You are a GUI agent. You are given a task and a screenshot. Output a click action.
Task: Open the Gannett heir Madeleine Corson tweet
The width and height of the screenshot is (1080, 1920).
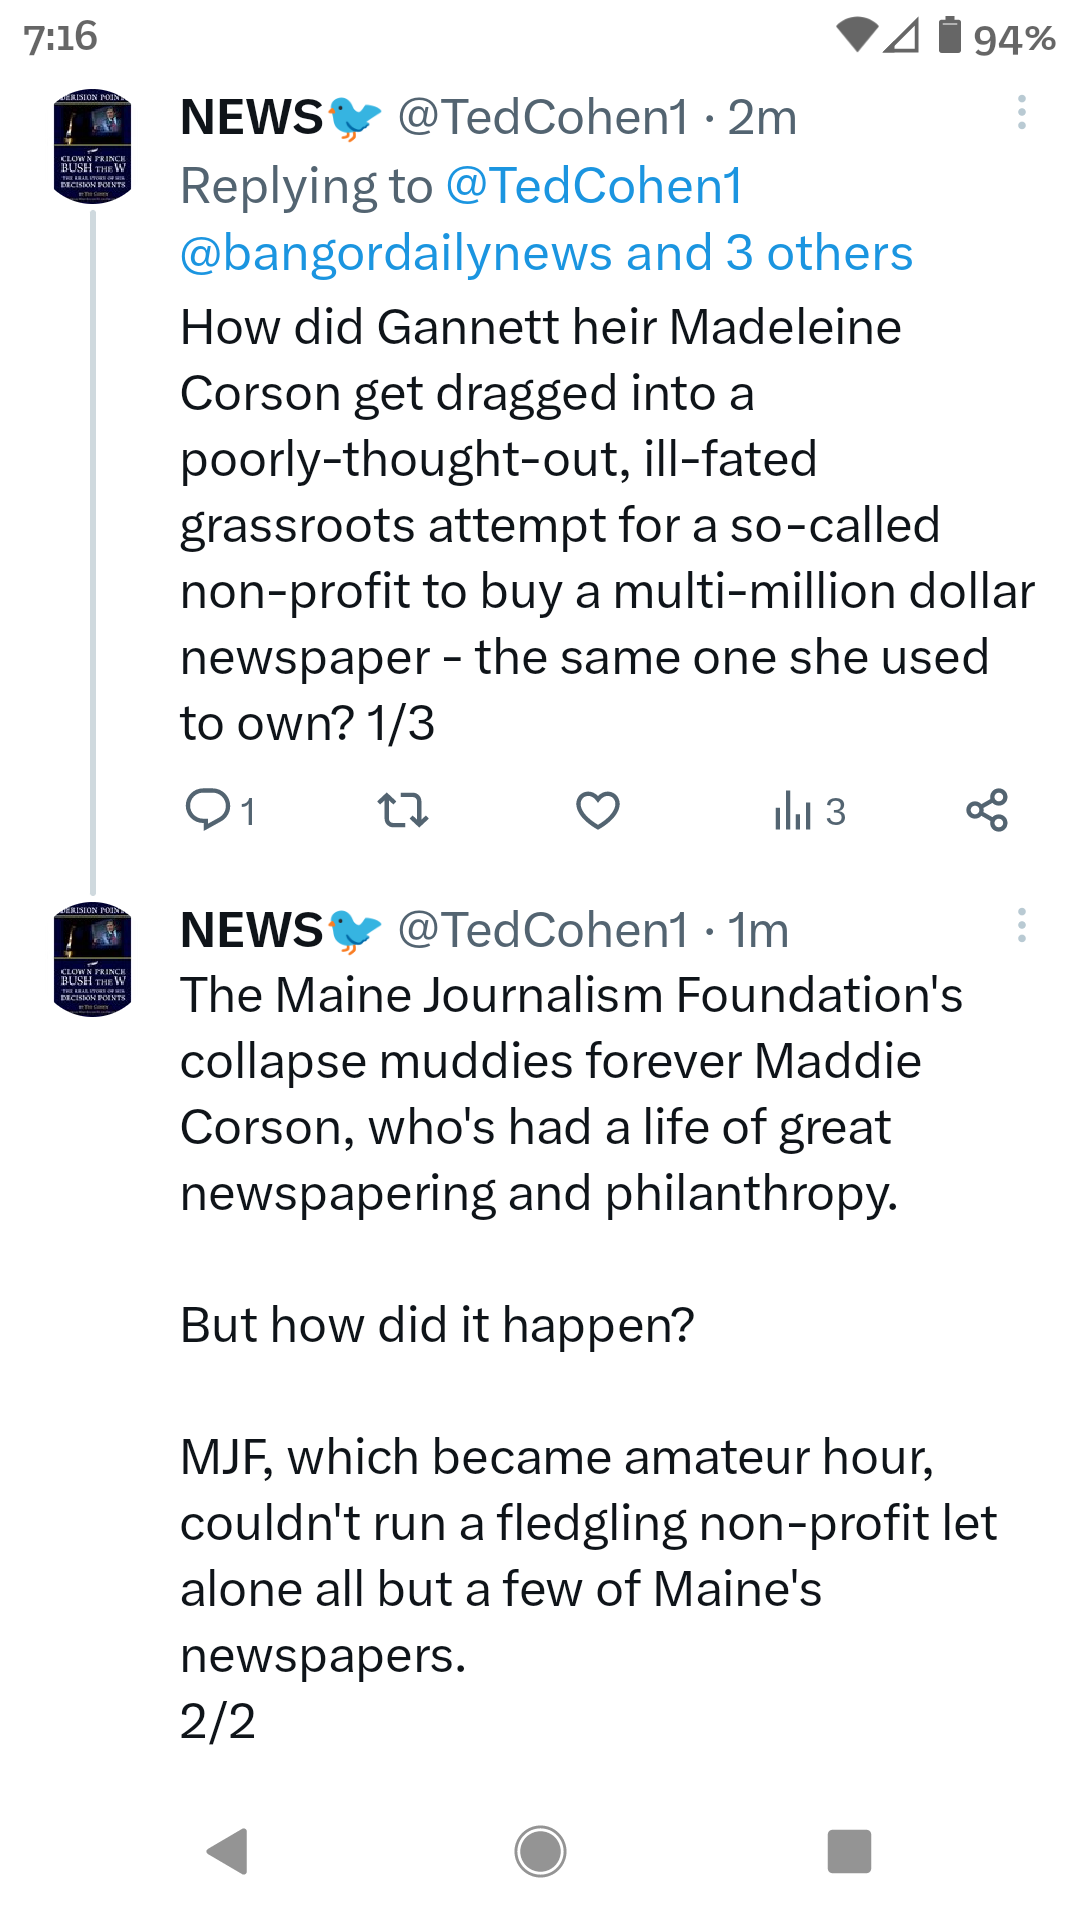point(607,525)
